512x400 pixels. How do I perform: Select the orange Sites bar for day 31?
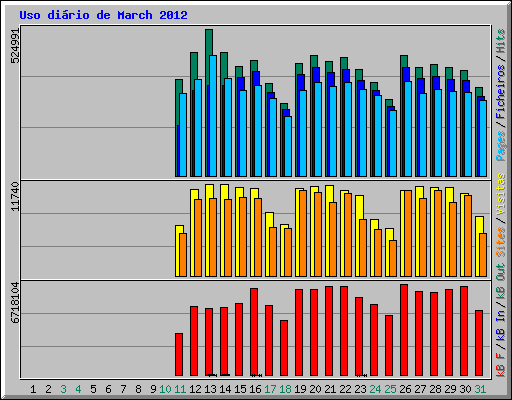coord(483,255)
